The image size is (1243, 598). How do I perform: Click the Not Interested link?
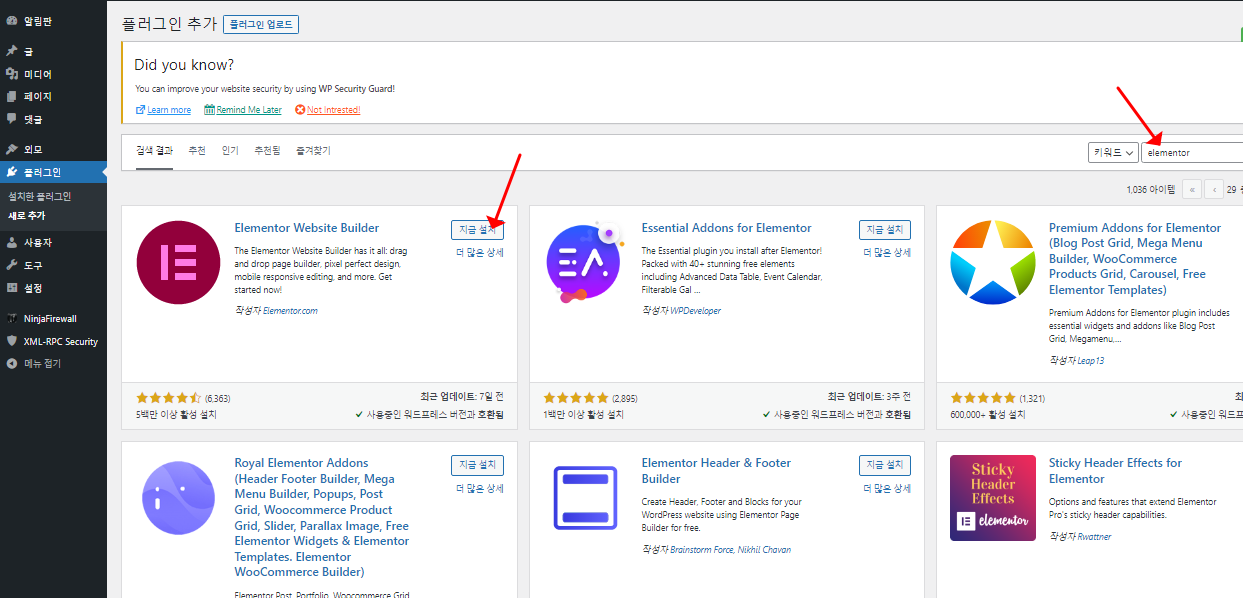(334, 110)
